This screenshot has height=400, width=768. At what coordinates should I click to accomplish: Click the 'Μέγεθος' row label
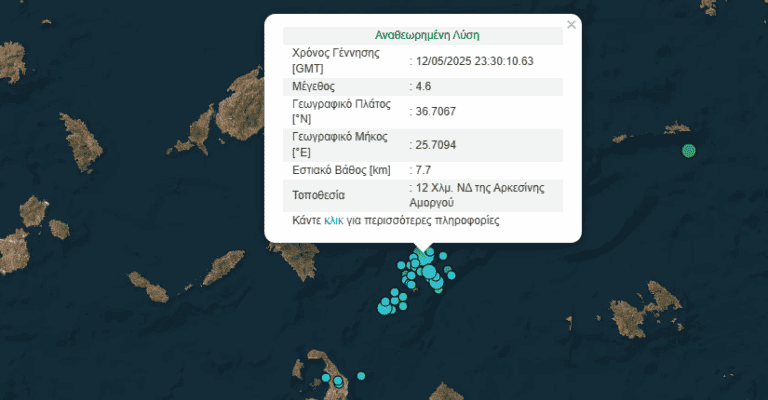[315, 88]
